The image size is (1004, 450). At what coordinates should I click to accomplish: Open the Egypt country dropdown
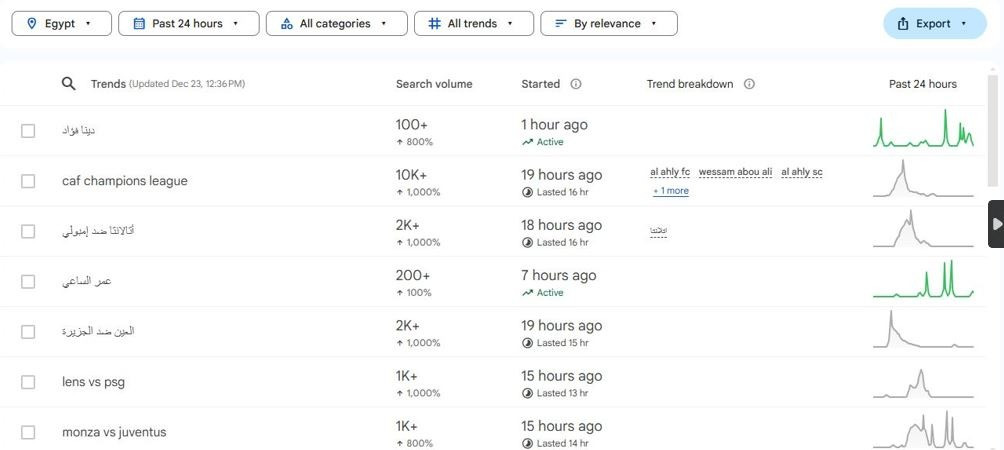(x=61, y=24)
